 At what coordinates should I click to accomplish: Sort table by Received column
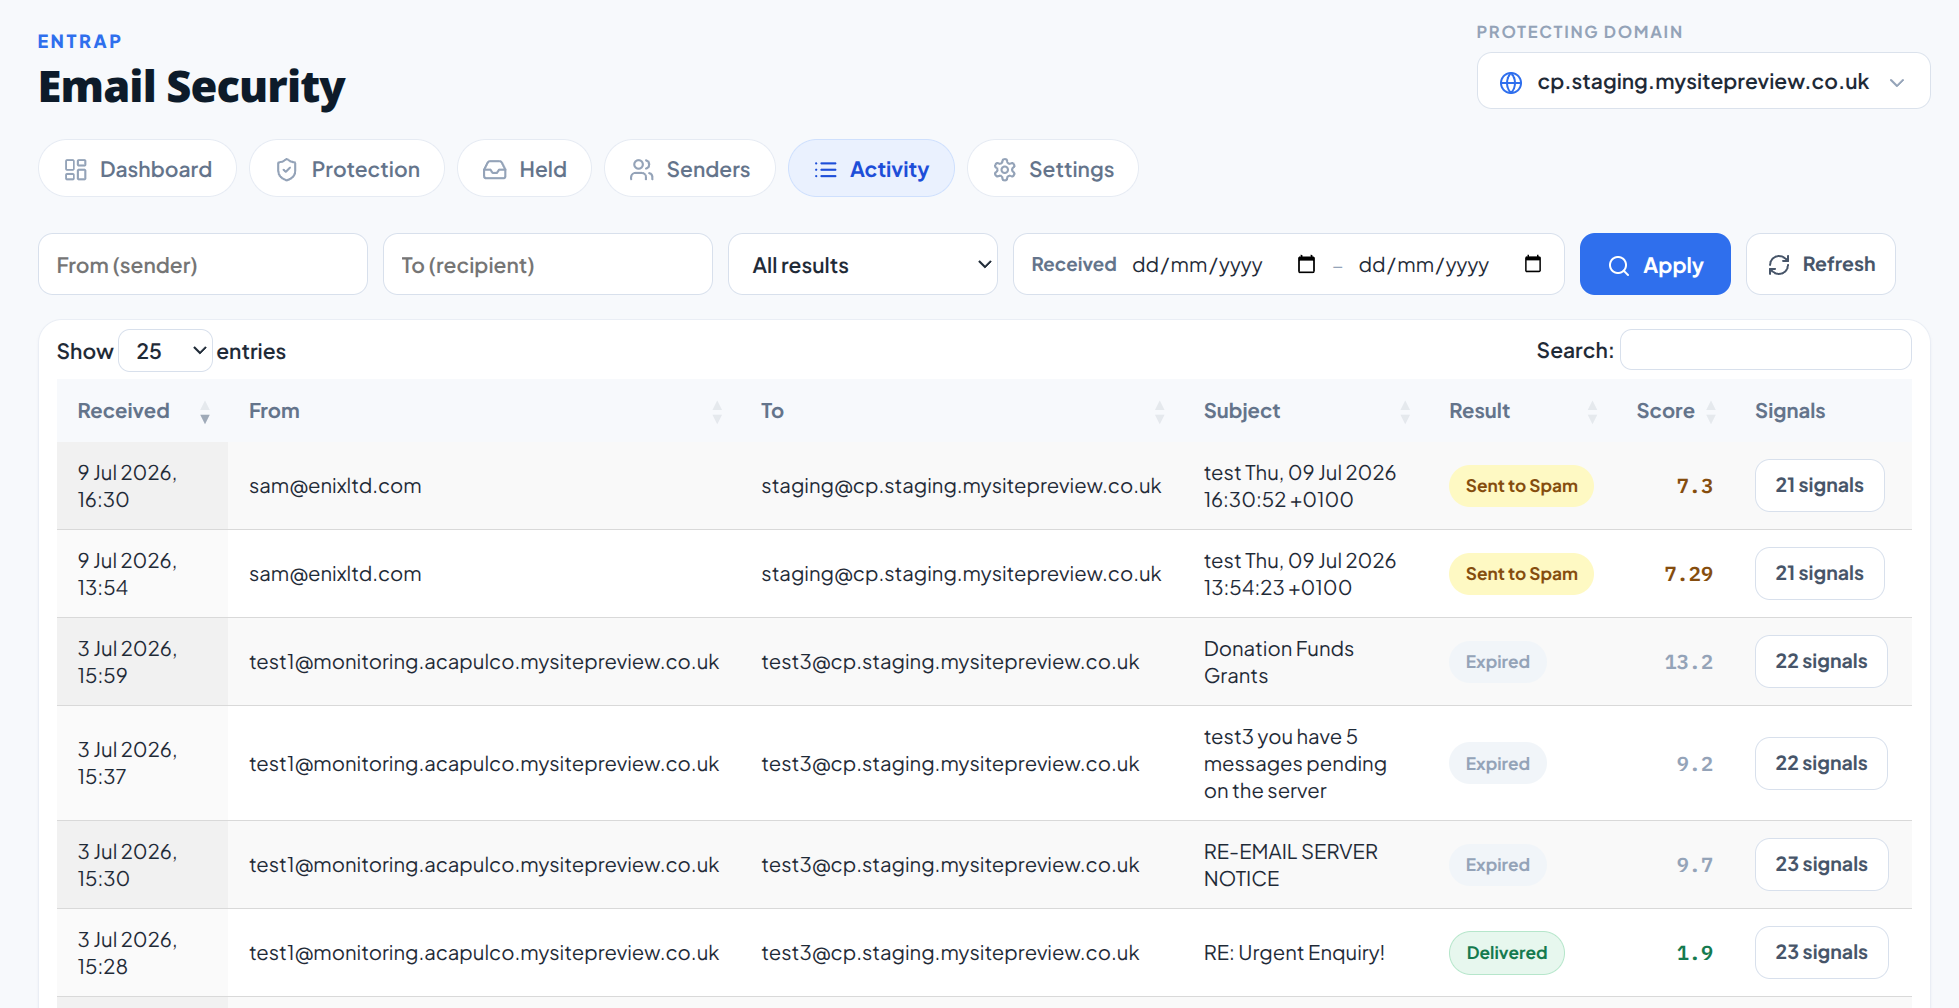click(142, 411)
